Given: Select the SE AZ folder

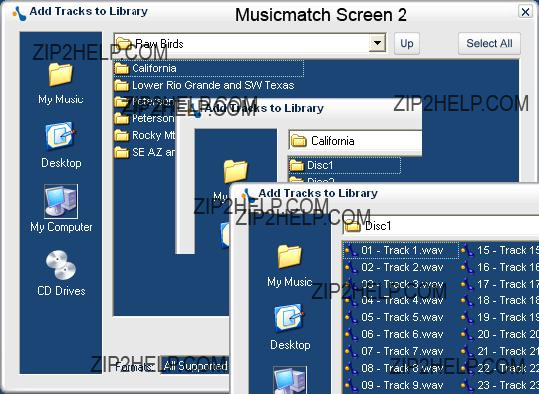Looking at the screenshot, I should coord(145,152).
